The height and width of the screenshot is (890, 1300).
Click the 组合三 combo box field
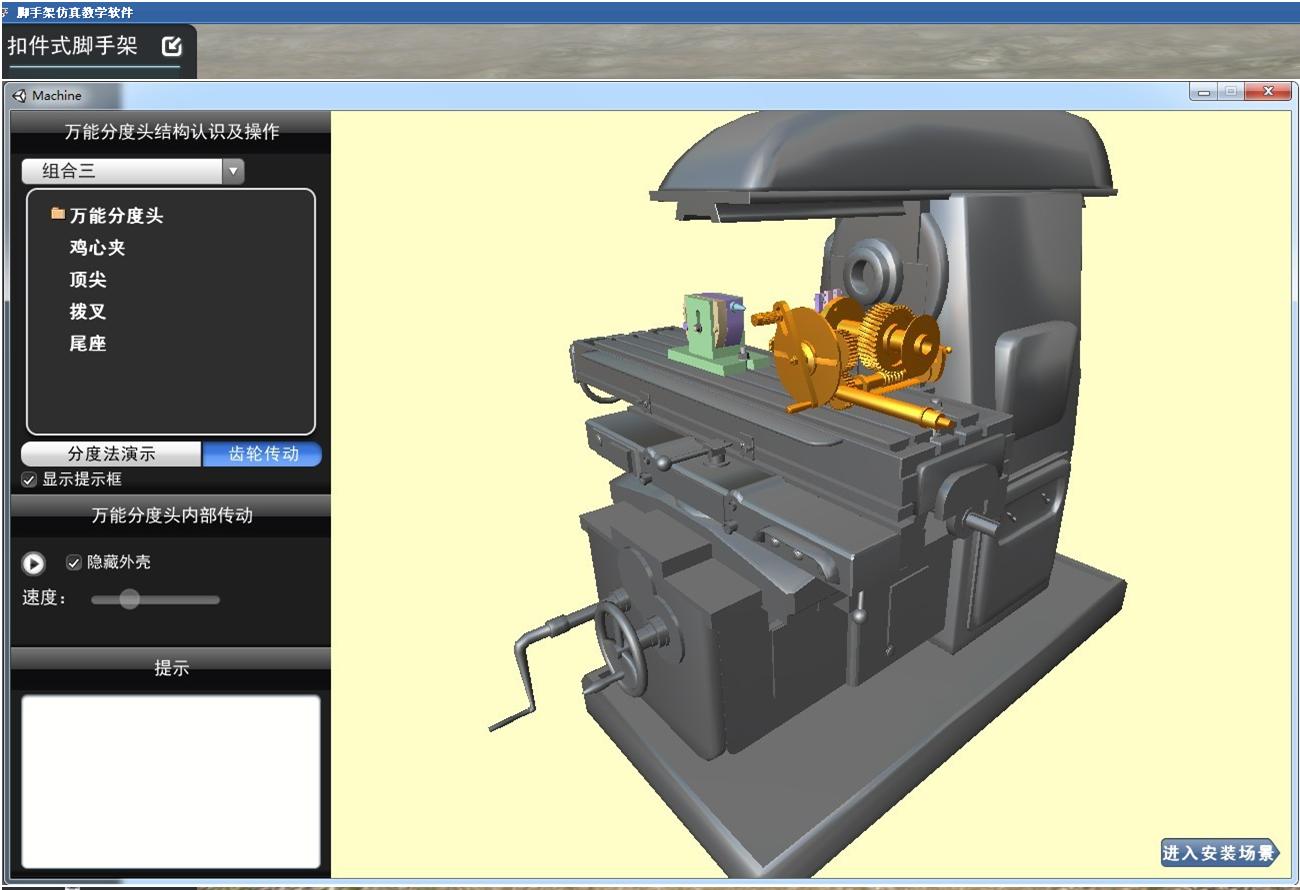(x=122, y=171)
